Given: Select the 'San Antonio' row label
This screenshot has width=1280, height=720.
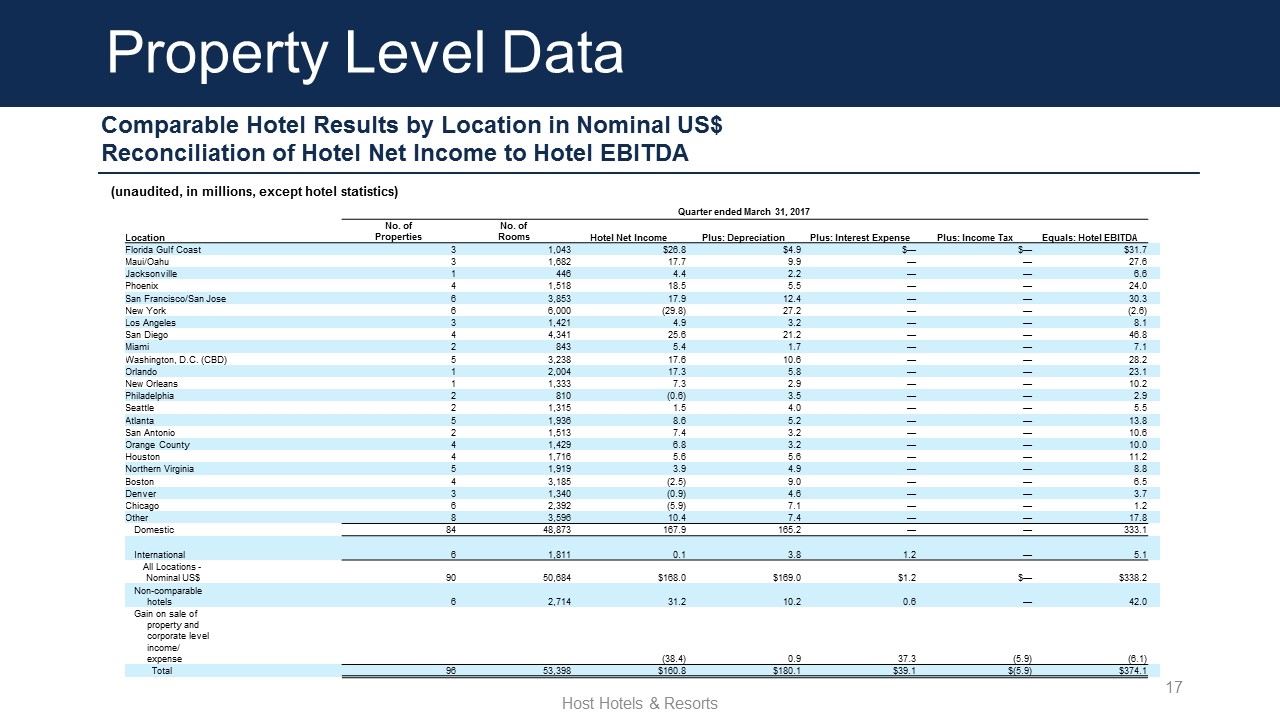Looking at the screenshot, I should [150, 433].
